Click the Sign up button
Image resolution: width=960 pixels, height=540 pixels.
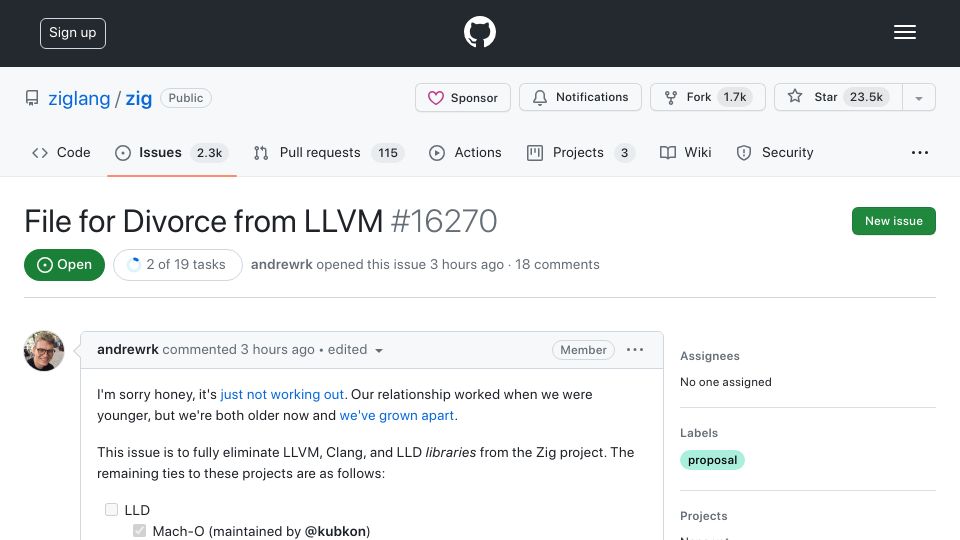click(x=73, y=33)
